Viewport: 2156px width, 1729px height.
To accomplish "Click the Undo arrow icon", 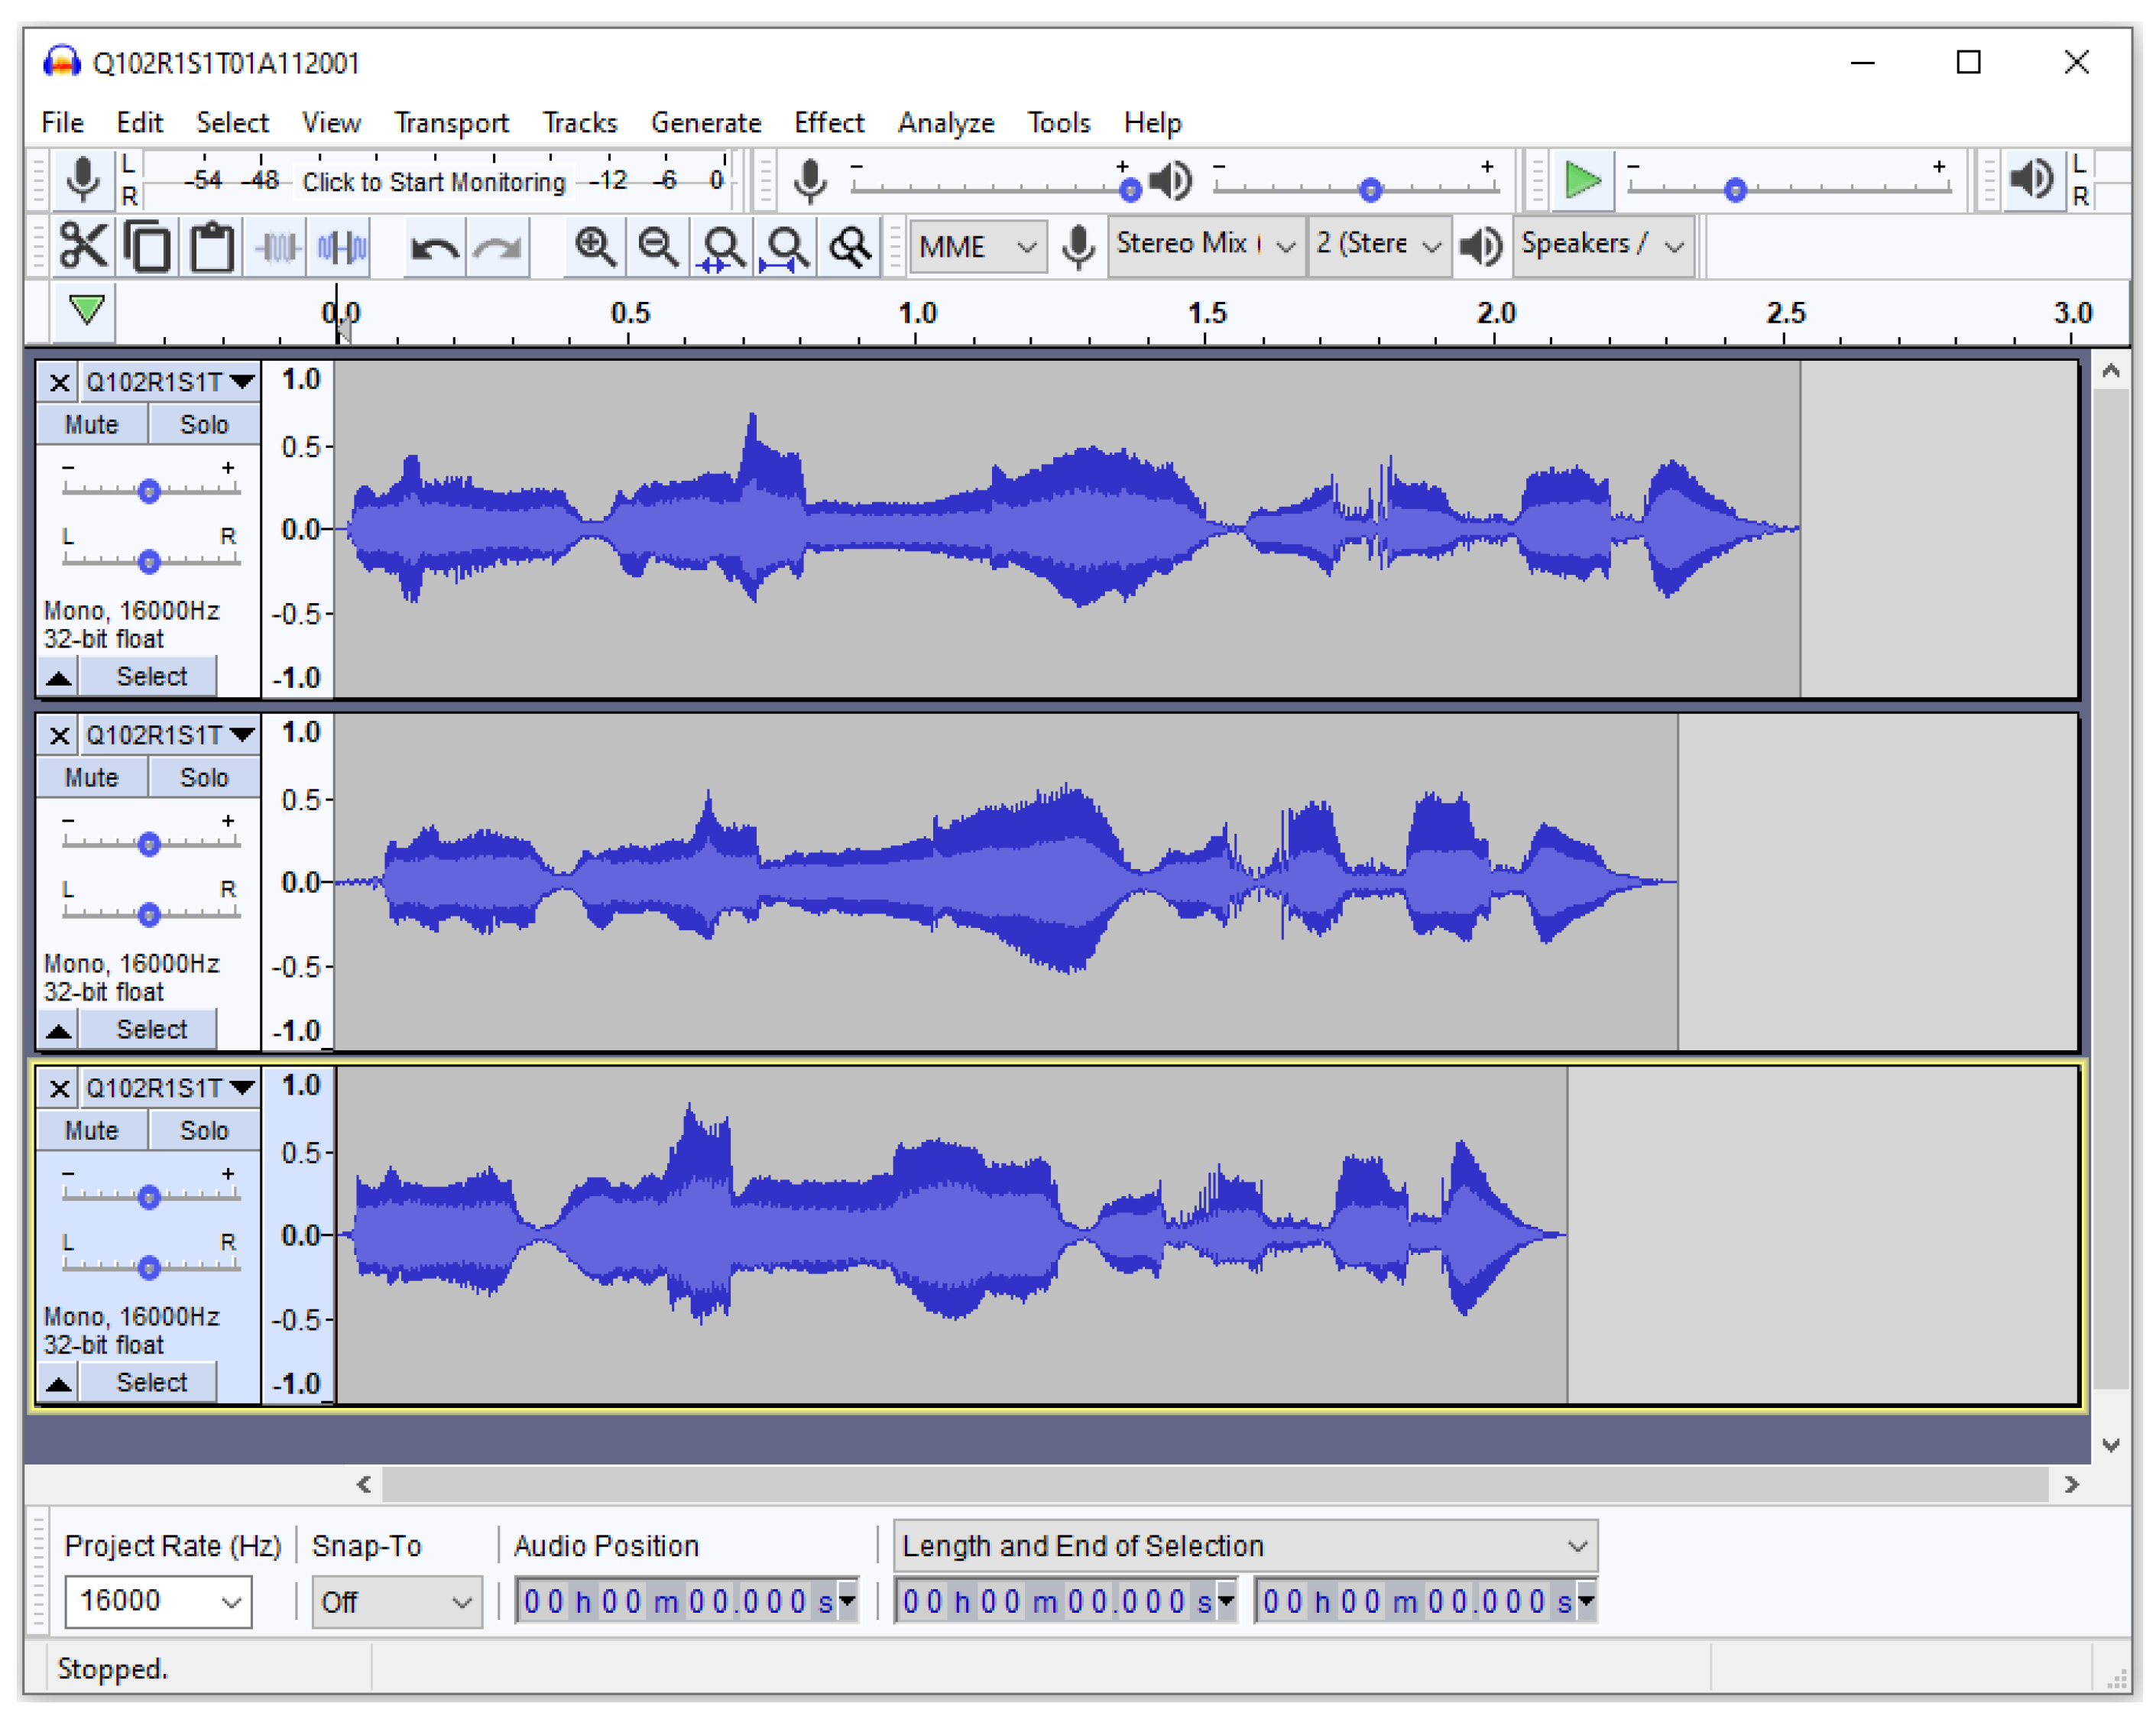I will (434, 246).
